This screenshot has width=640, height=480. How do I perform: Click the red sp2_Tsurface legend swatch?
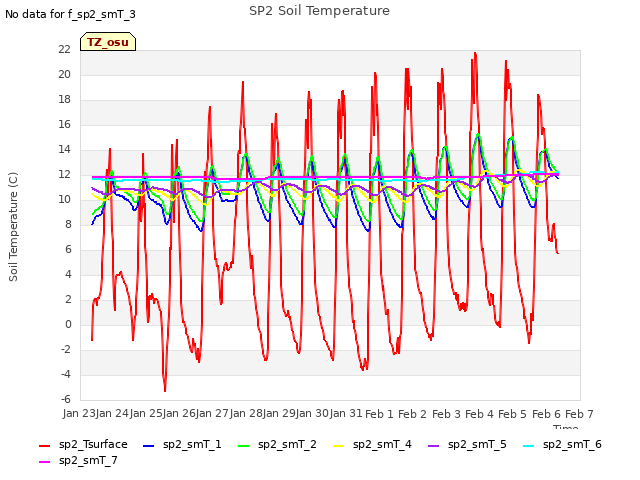44,446
